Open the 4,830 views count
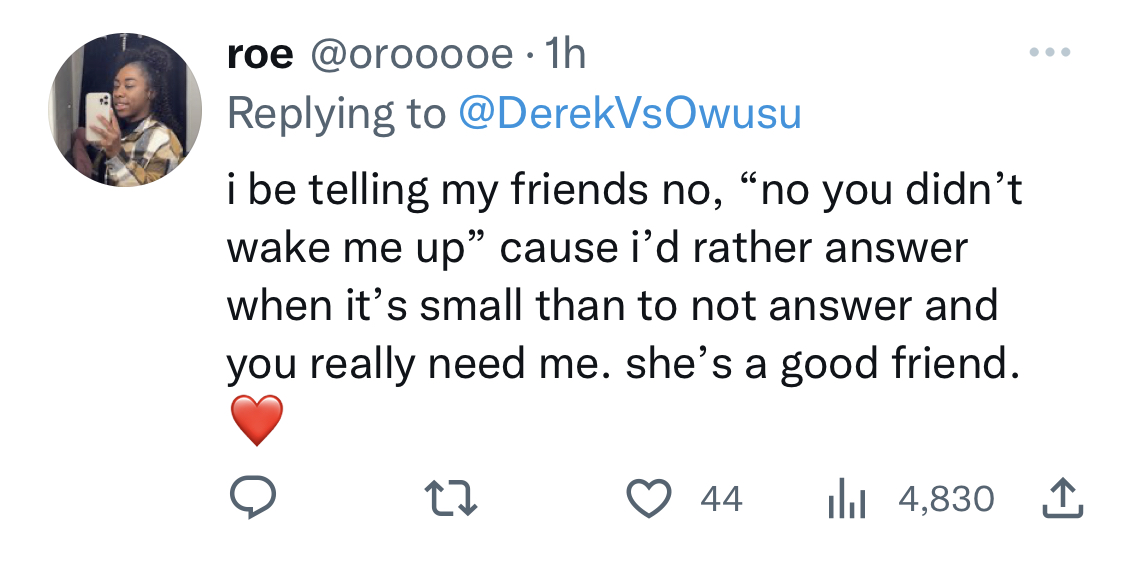Viewport: 1125px width, 561px height. click(x=946, y=499)
